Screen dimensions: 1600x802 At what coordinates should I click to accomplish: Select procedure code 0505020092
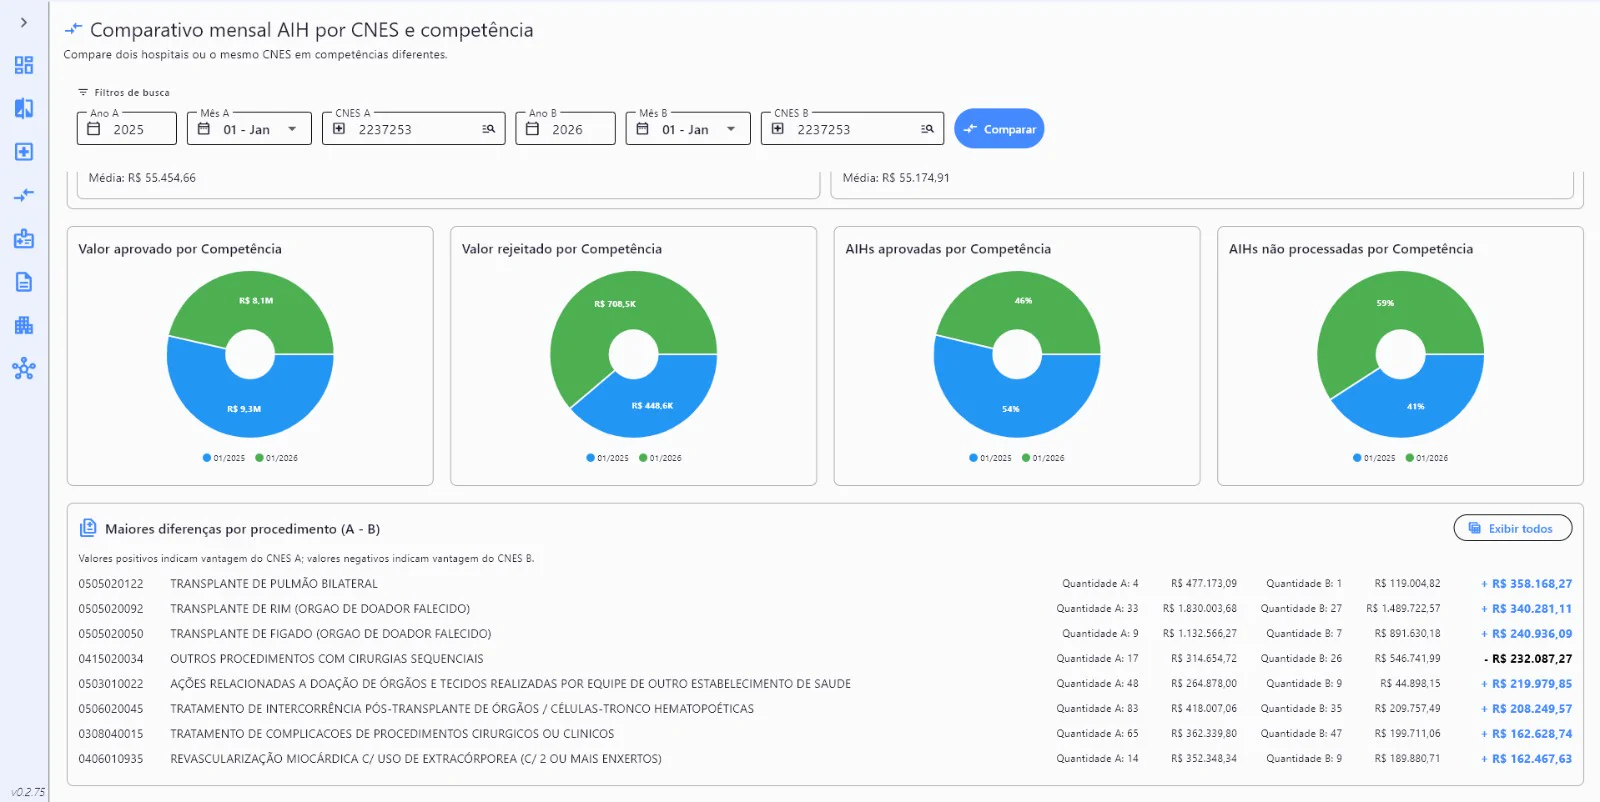111,608
